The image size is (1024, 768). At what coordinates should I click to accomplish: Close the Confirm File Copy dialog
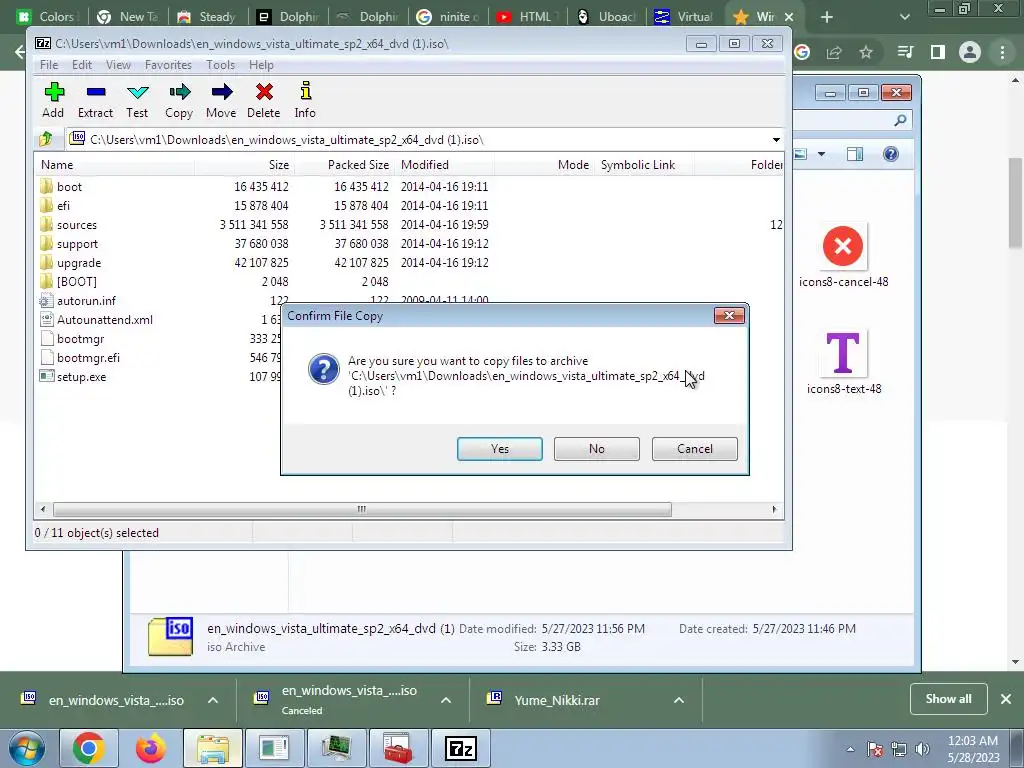[x=729, y=316]
